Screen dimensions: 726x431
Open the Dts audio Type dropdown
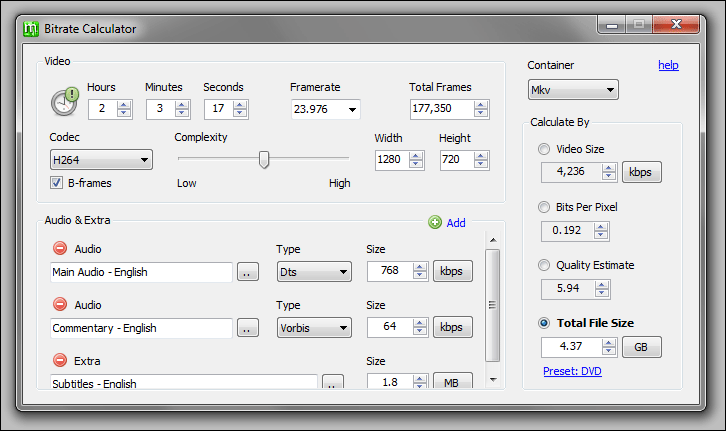314,272
